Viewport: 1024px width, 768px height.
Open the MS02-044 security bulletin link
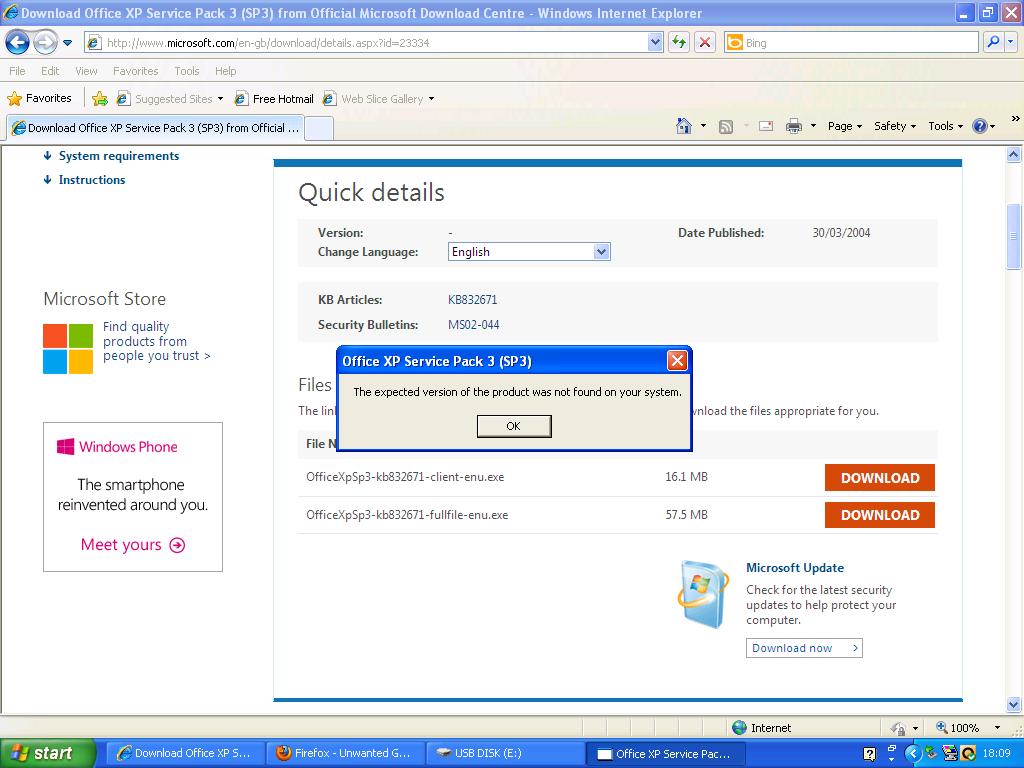click(x=473, y=325)
